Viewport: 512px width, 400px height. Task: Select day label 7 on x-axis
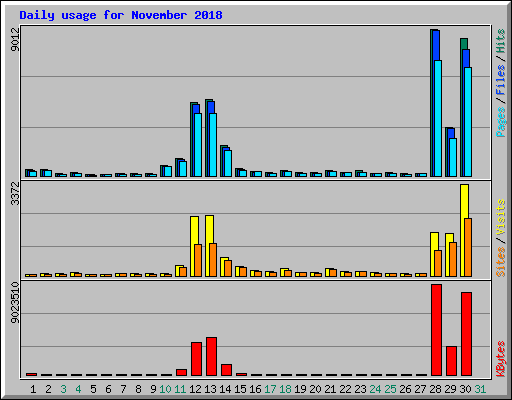123,389
